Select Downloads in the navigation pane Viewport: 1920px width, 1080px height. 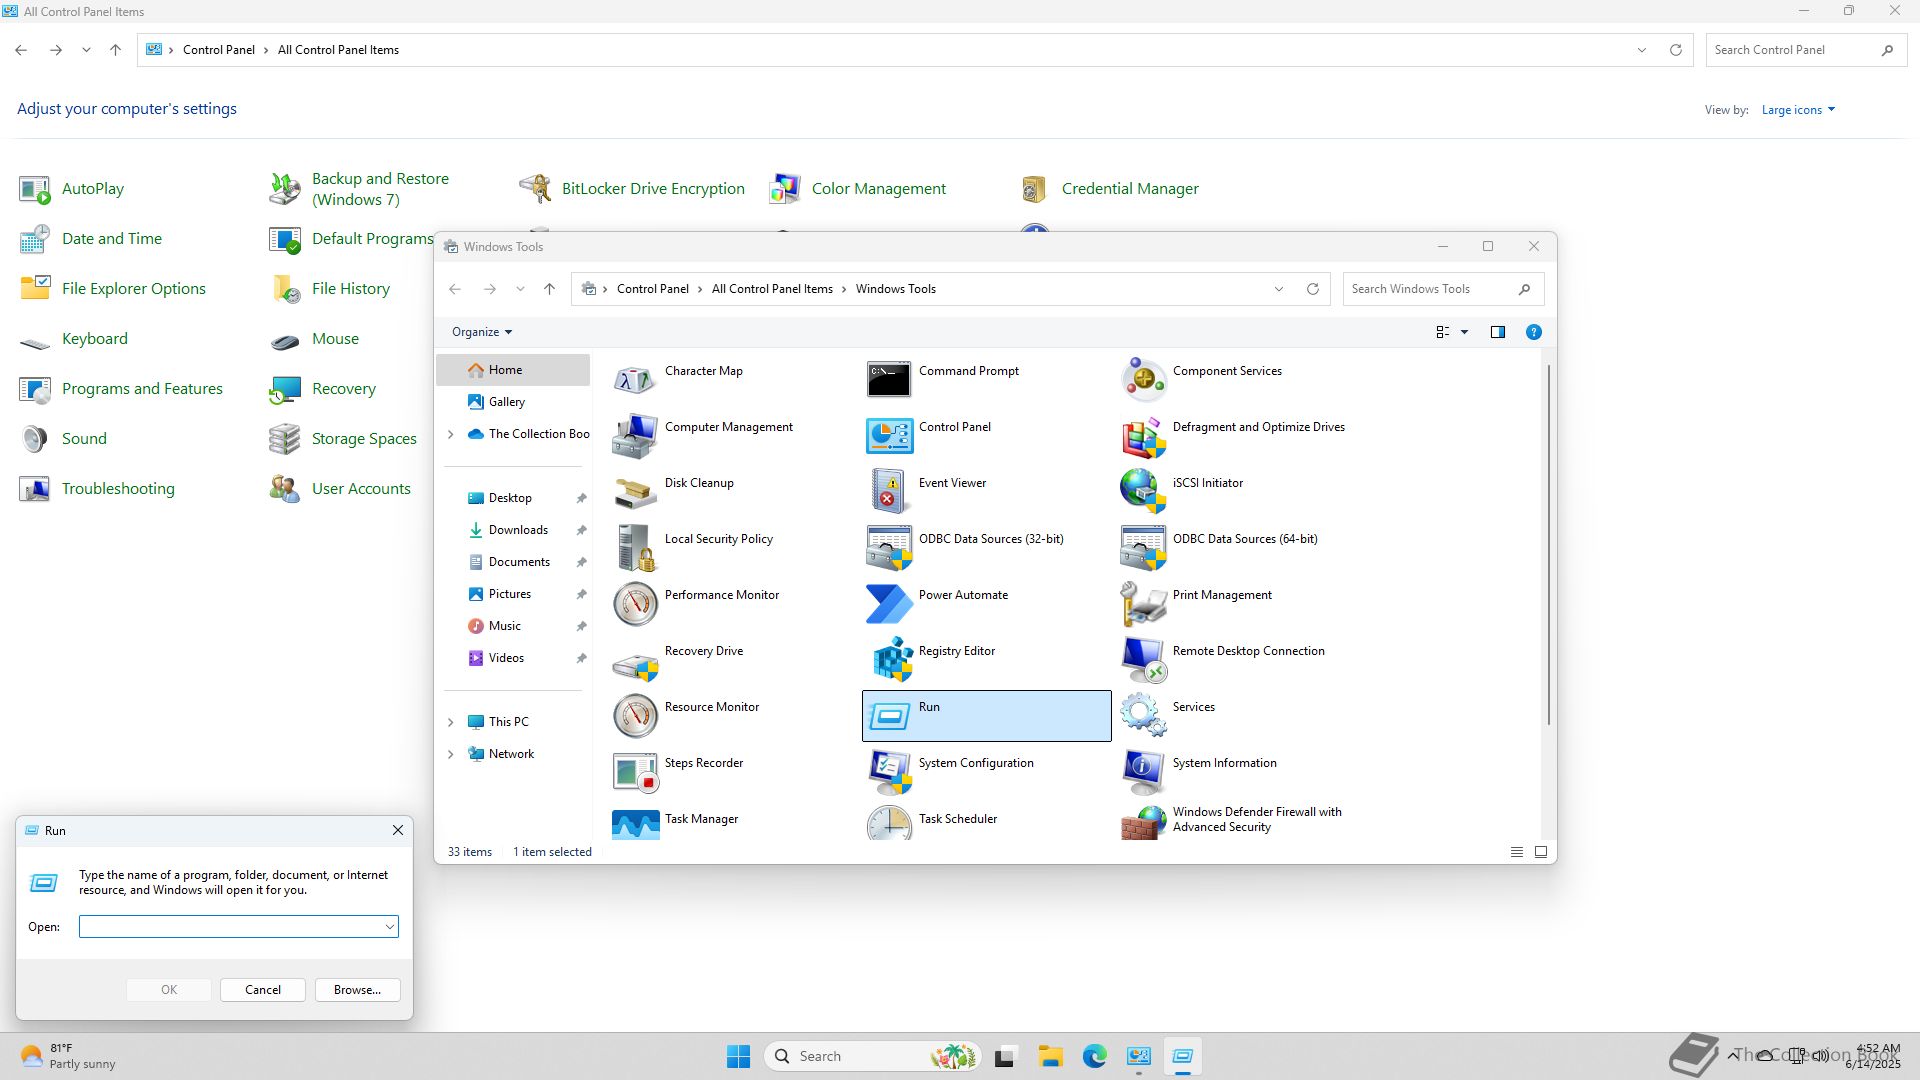[517, 530]
